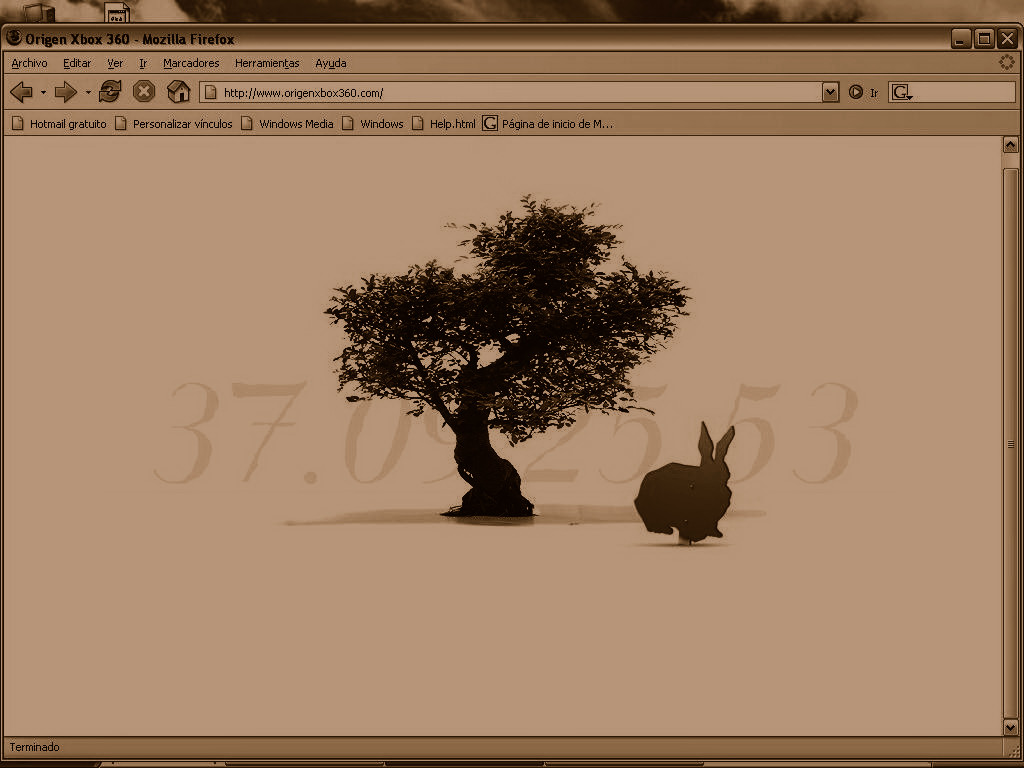The height and width of the screenshot is (768, 1024).
Task: Go back with the Back arrow
Action: click(22, 92)
